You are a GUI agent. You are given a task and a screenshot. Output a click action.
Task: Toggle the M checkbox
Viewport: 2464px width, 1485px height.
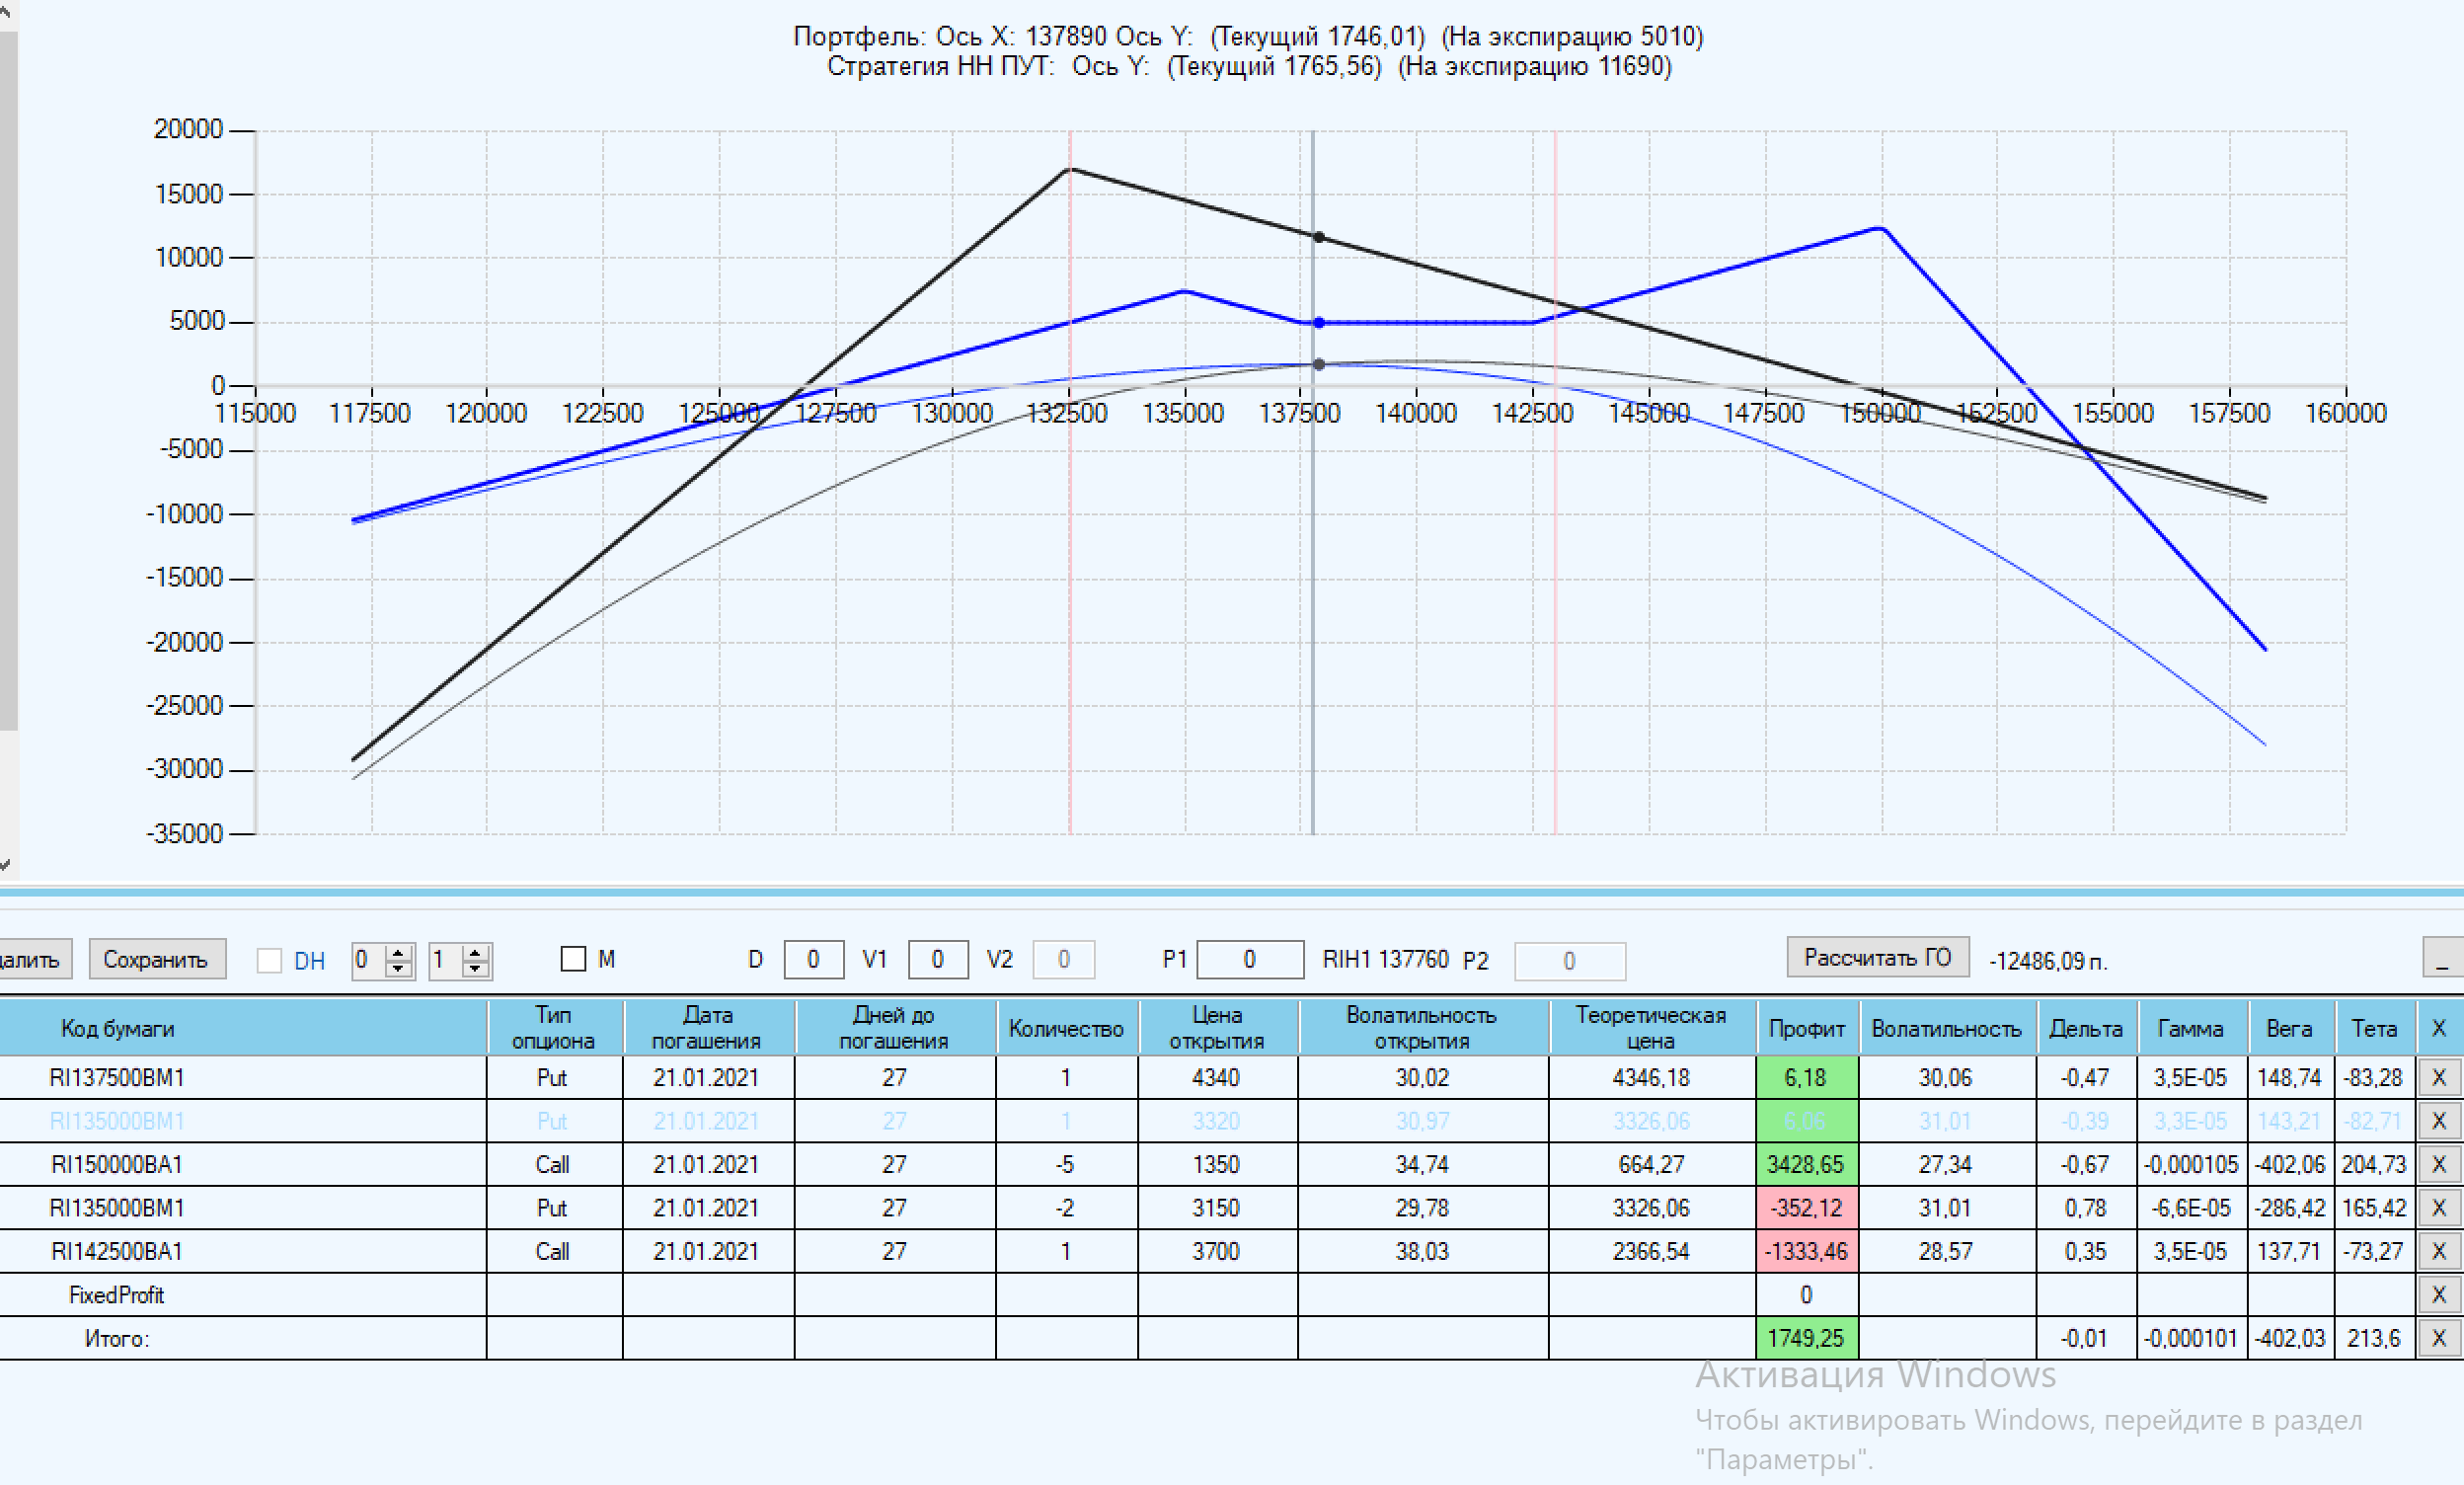tap(573, 959)
